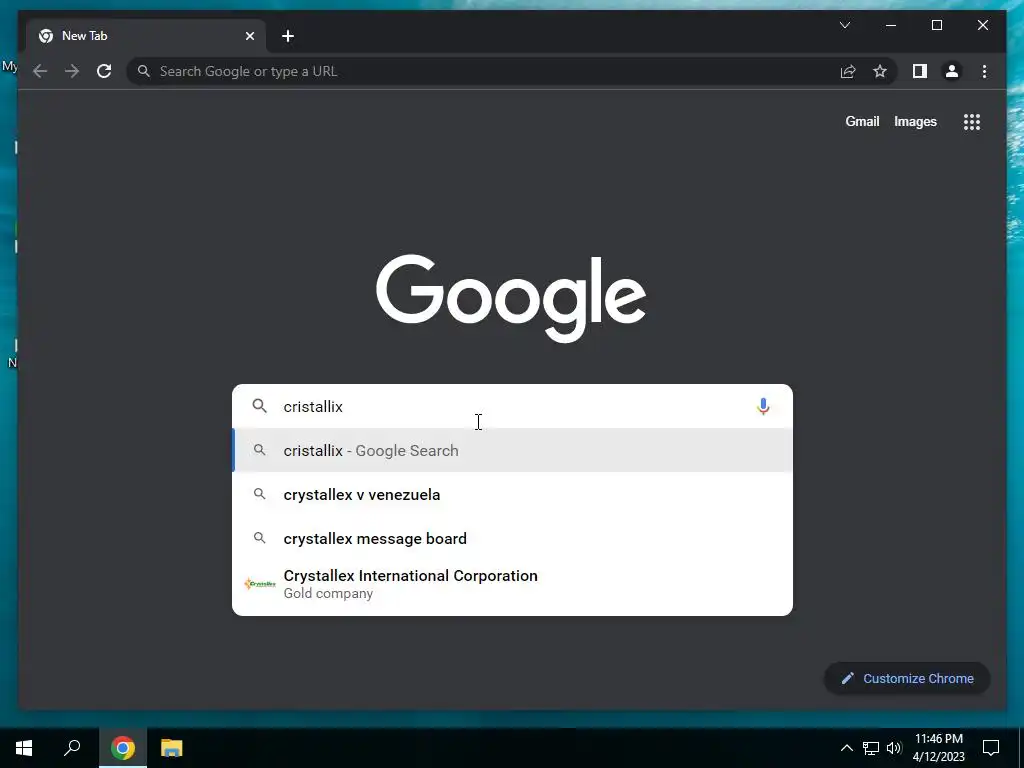Show hidden system tray icons
Image resolution: width=1024 pixels, height=768 pixels.
click(846, 748)
